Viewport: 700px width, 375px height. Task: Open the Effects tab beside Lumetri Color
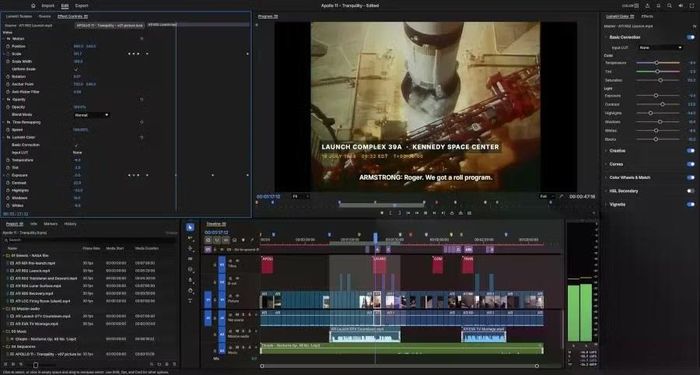[647, 16]
